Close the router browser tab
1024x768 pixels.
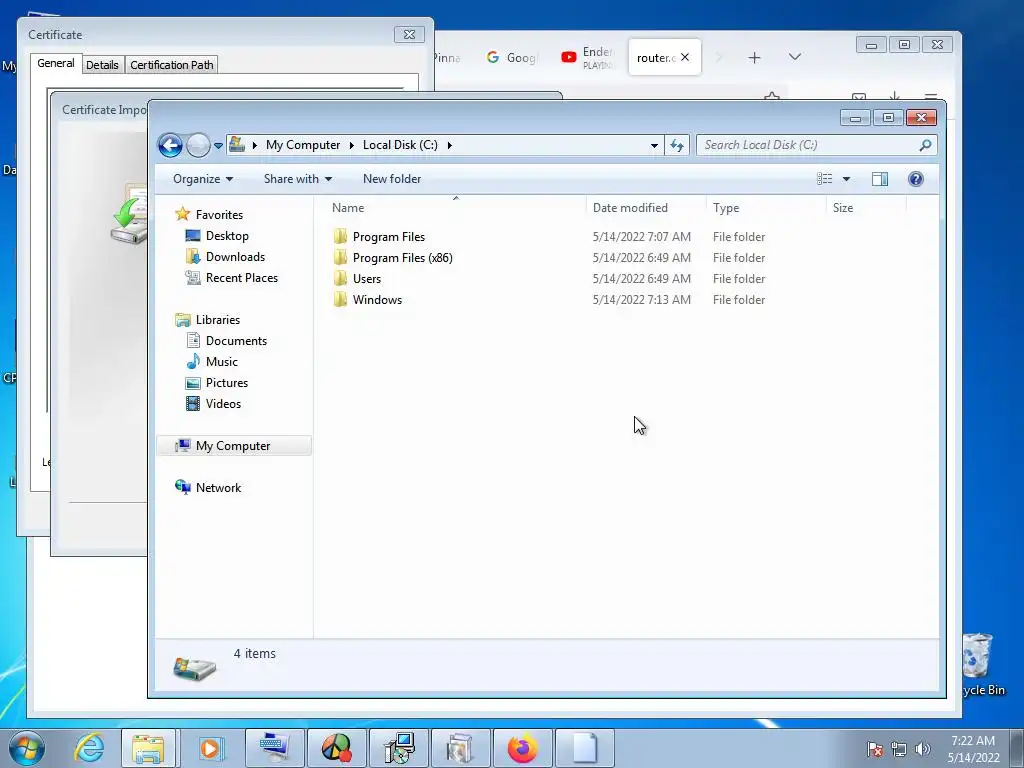(x=684, y=57)
